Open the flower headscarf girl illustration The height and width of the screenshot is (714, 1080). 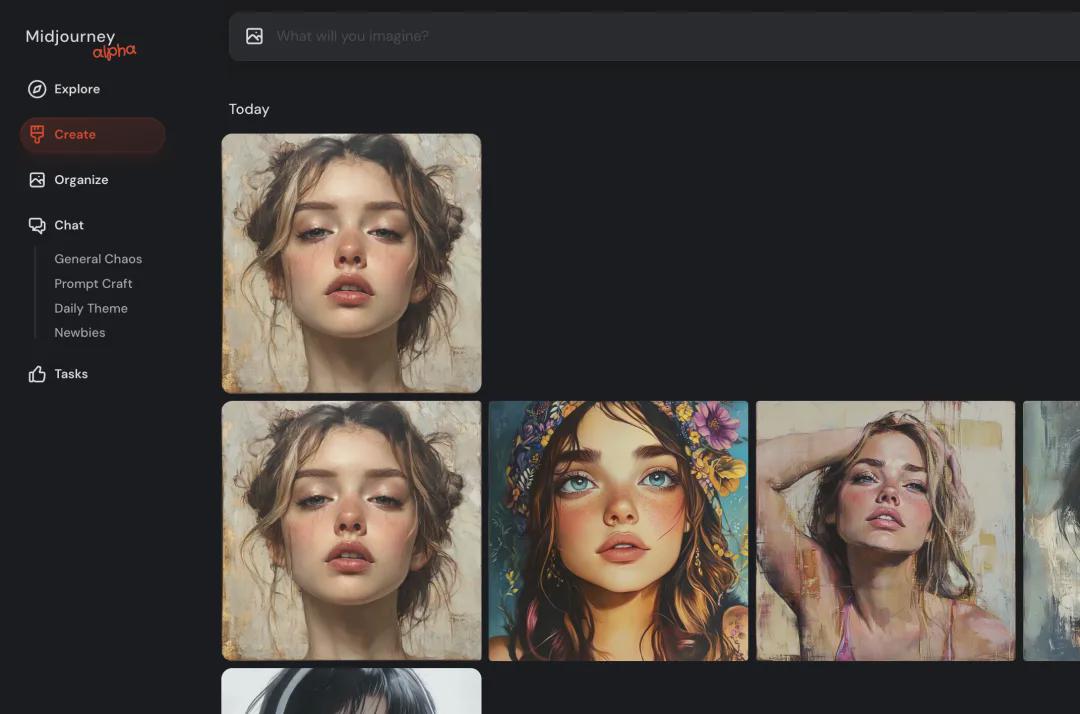coord(618,531)
